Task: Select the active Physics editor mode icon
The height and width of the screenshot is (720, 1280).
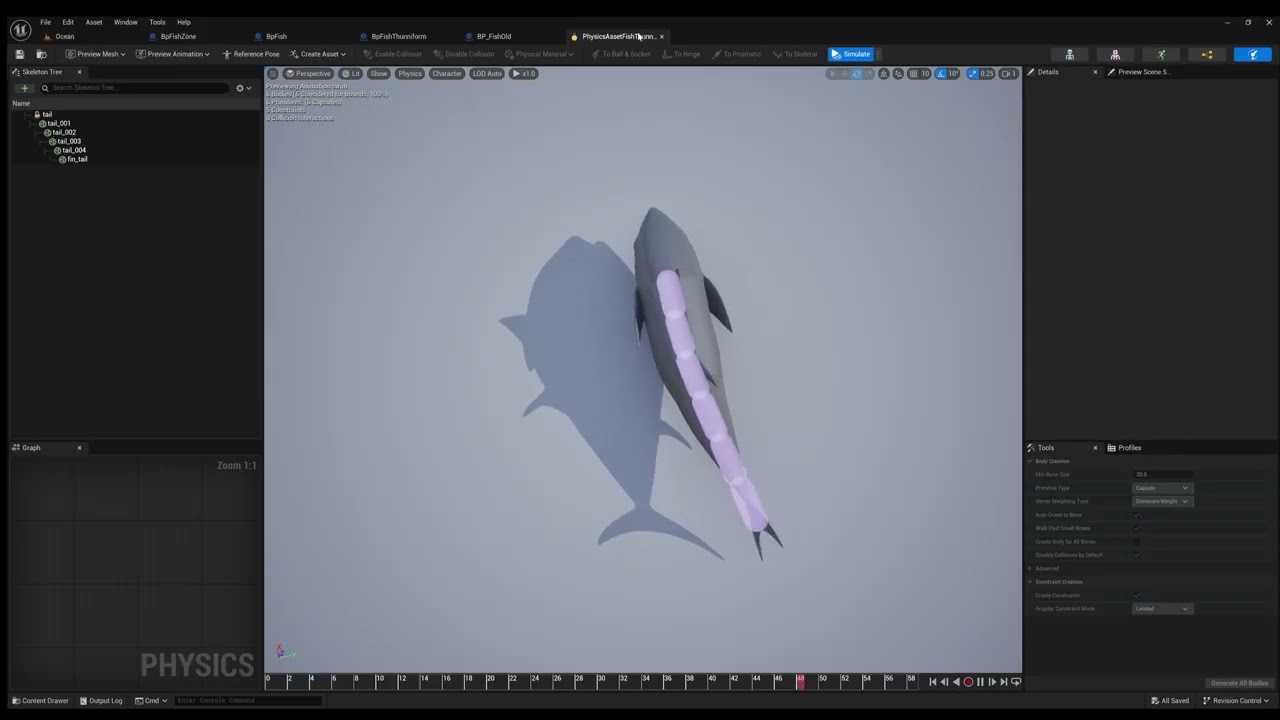Action: click(1253, 54)
